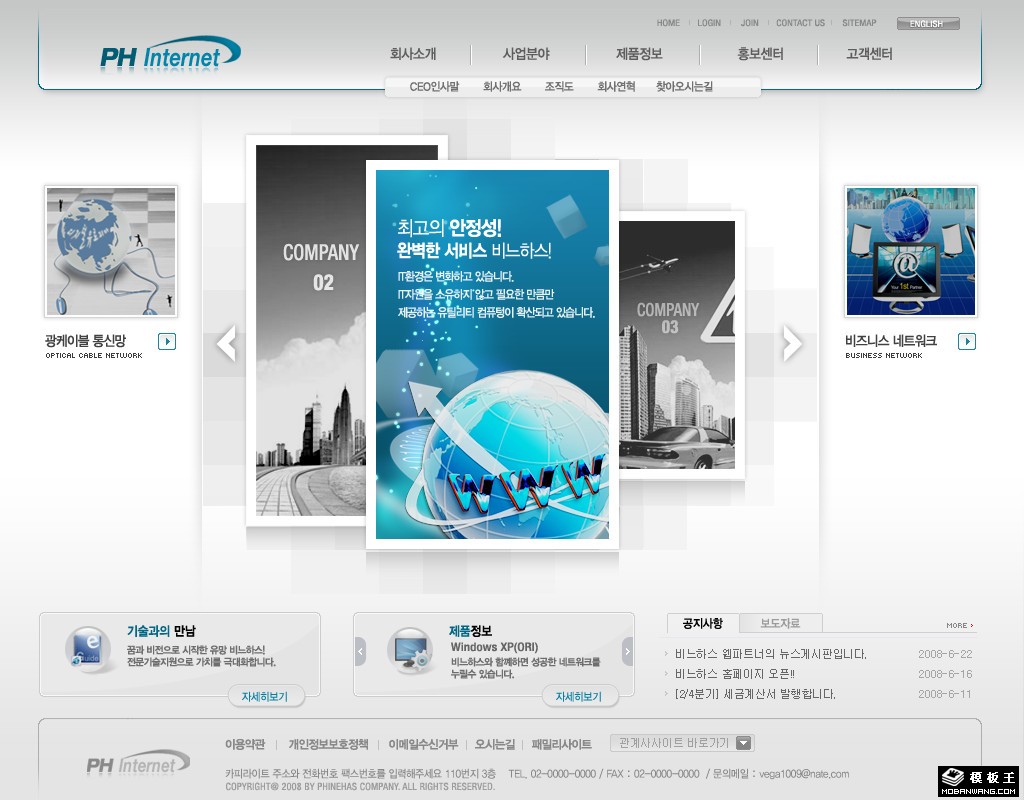Screen dimensions: 1024x800
Task: Click the 광케이블 통신망 title text
Action: 86,340
